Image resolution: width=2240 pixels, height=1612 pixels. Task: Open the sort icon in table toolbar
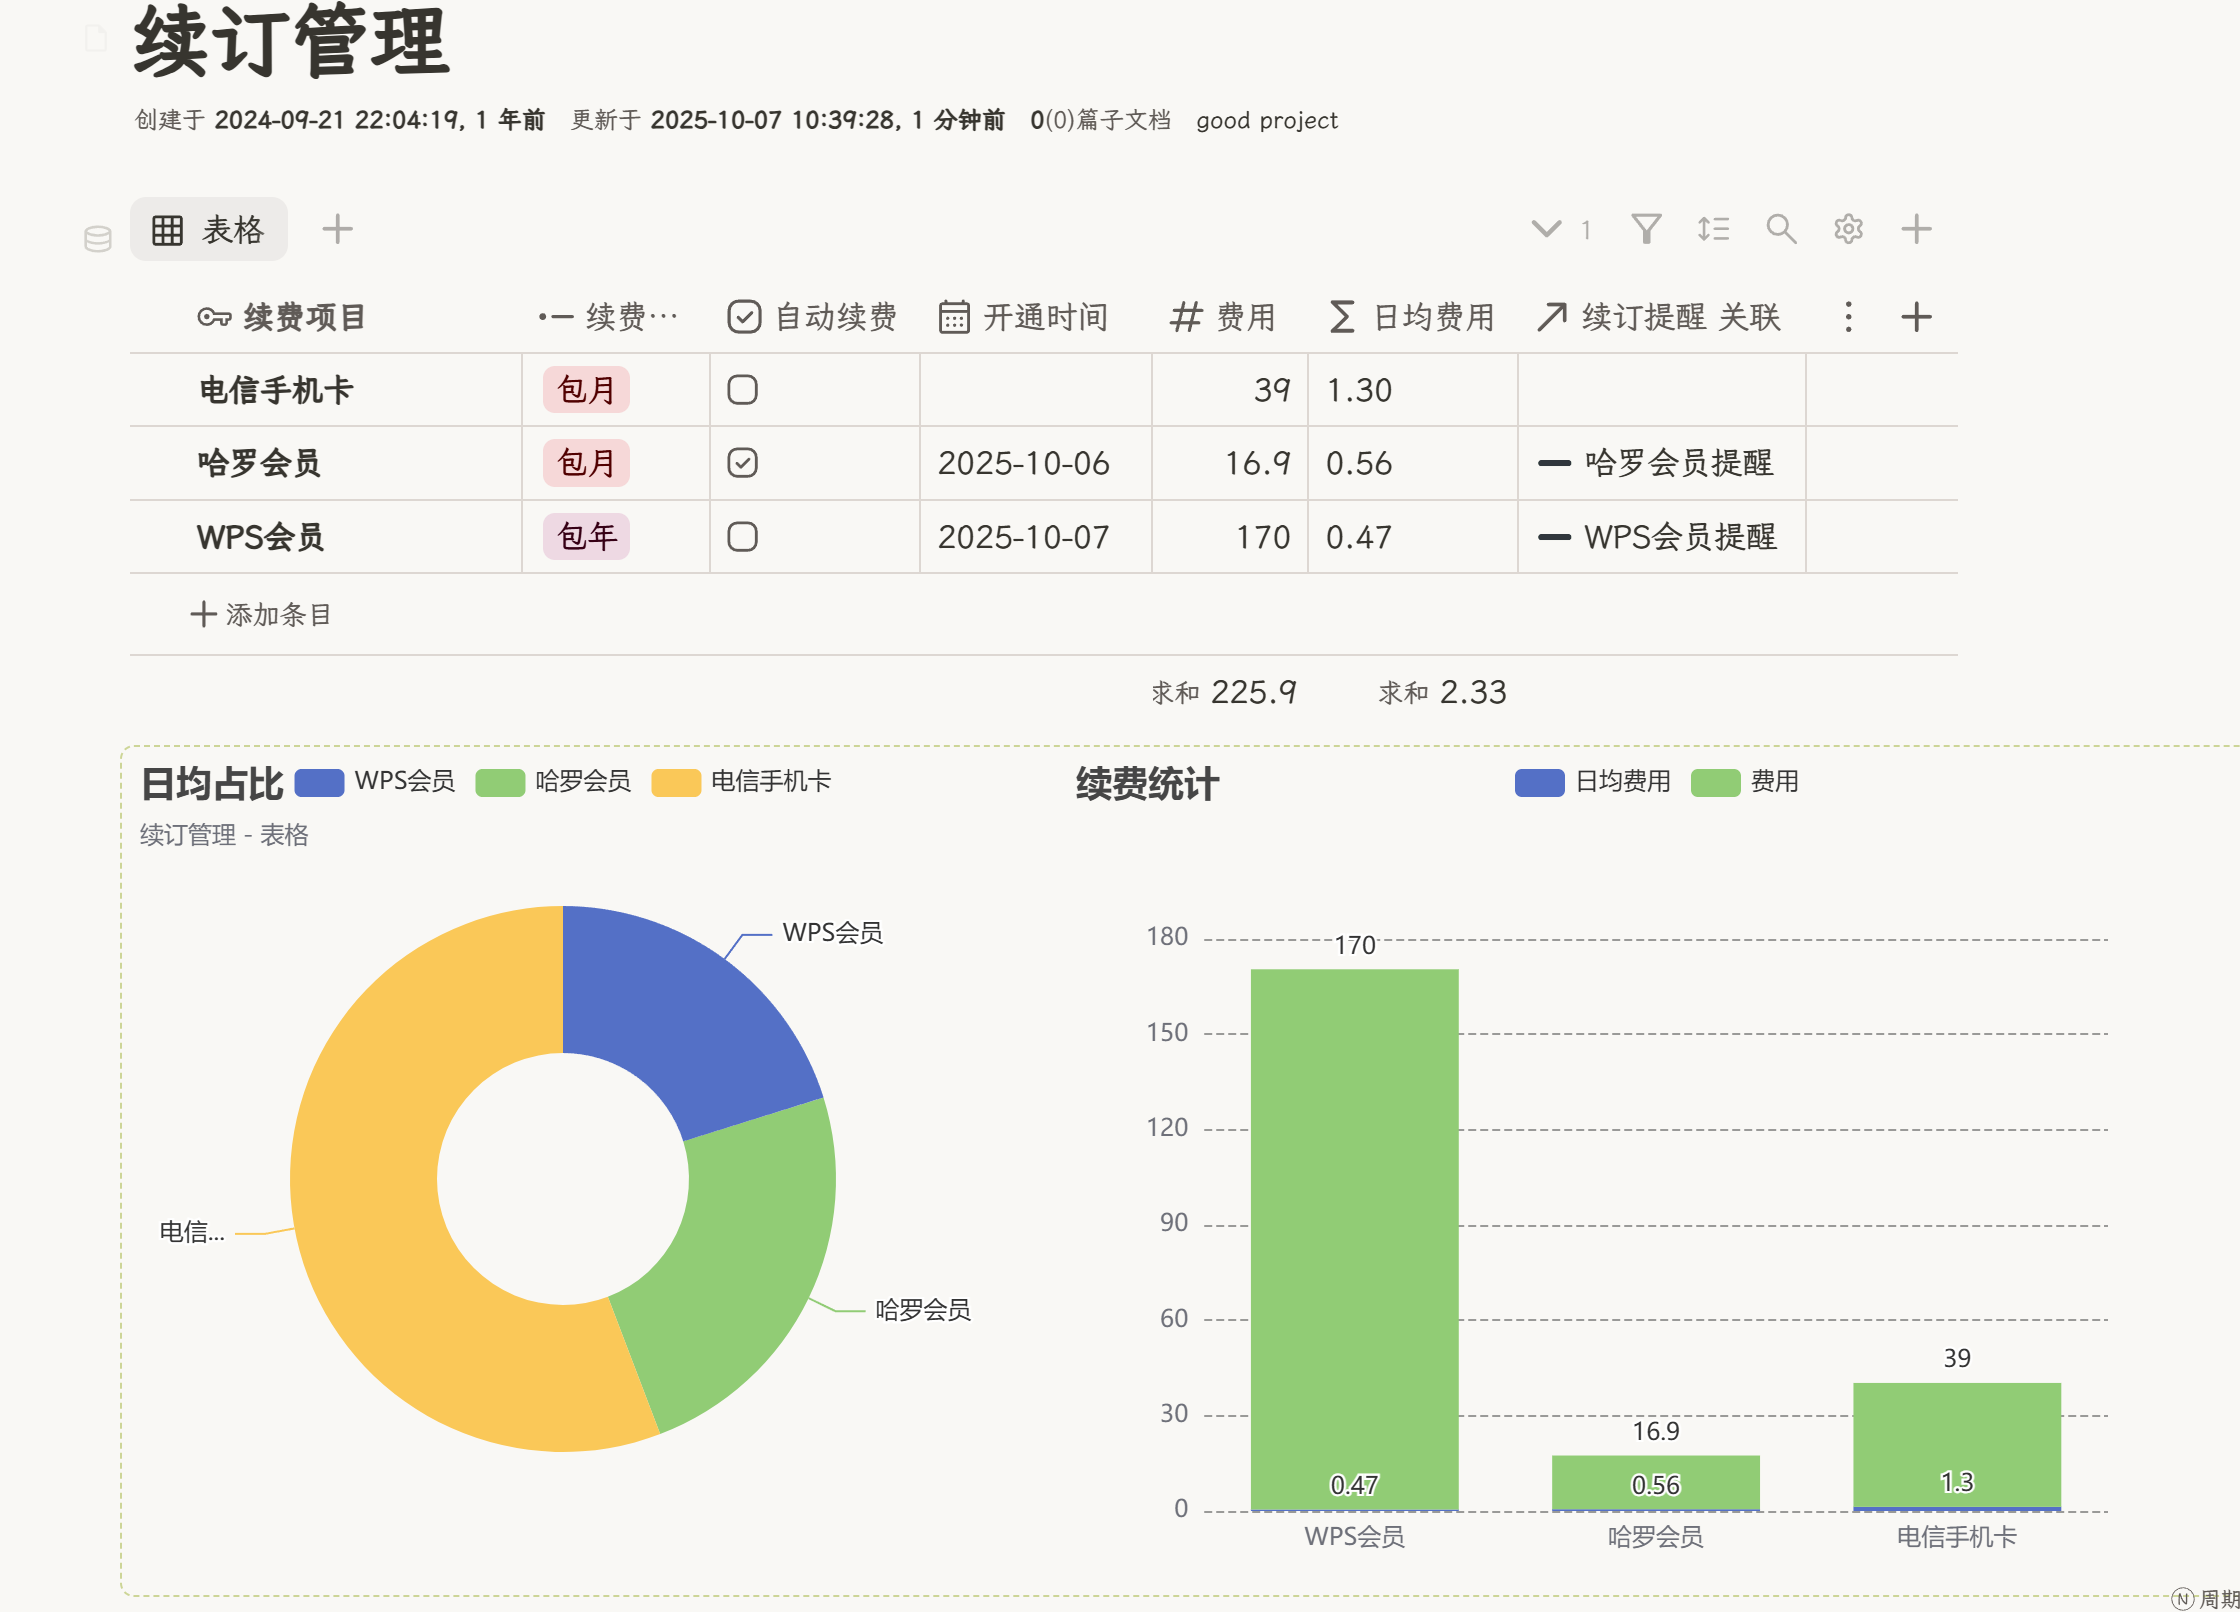point(1713,229)
